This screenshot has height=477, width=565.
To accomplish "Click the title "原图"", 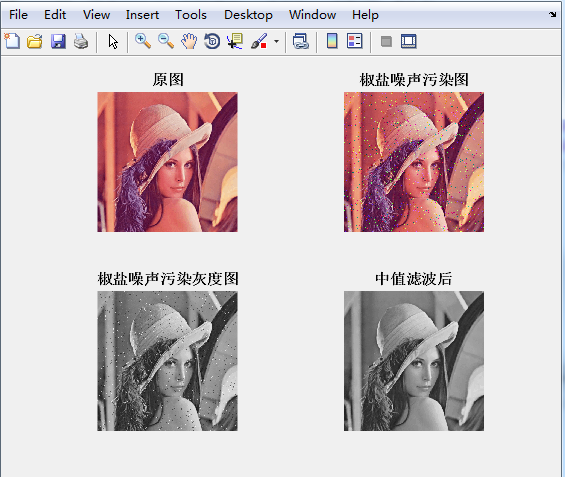I will [168, 80].
